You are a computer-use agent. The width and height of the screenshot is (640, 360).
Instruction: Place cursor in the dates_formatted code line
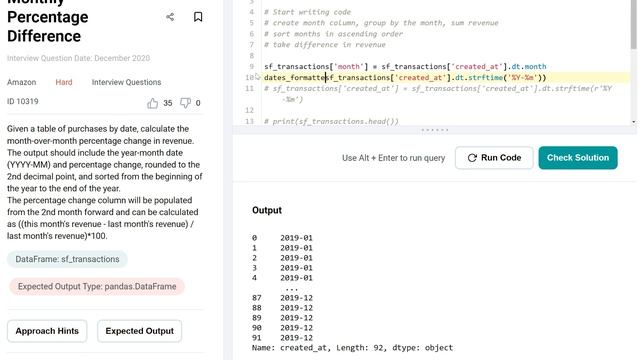[405, 78]
